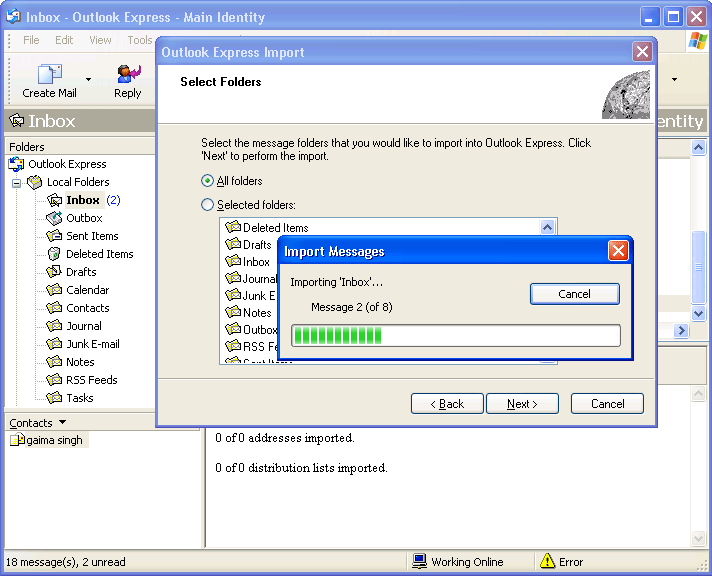
Task: Select the Drafts folder icon in tree
Action: click(x=54, y=272)
